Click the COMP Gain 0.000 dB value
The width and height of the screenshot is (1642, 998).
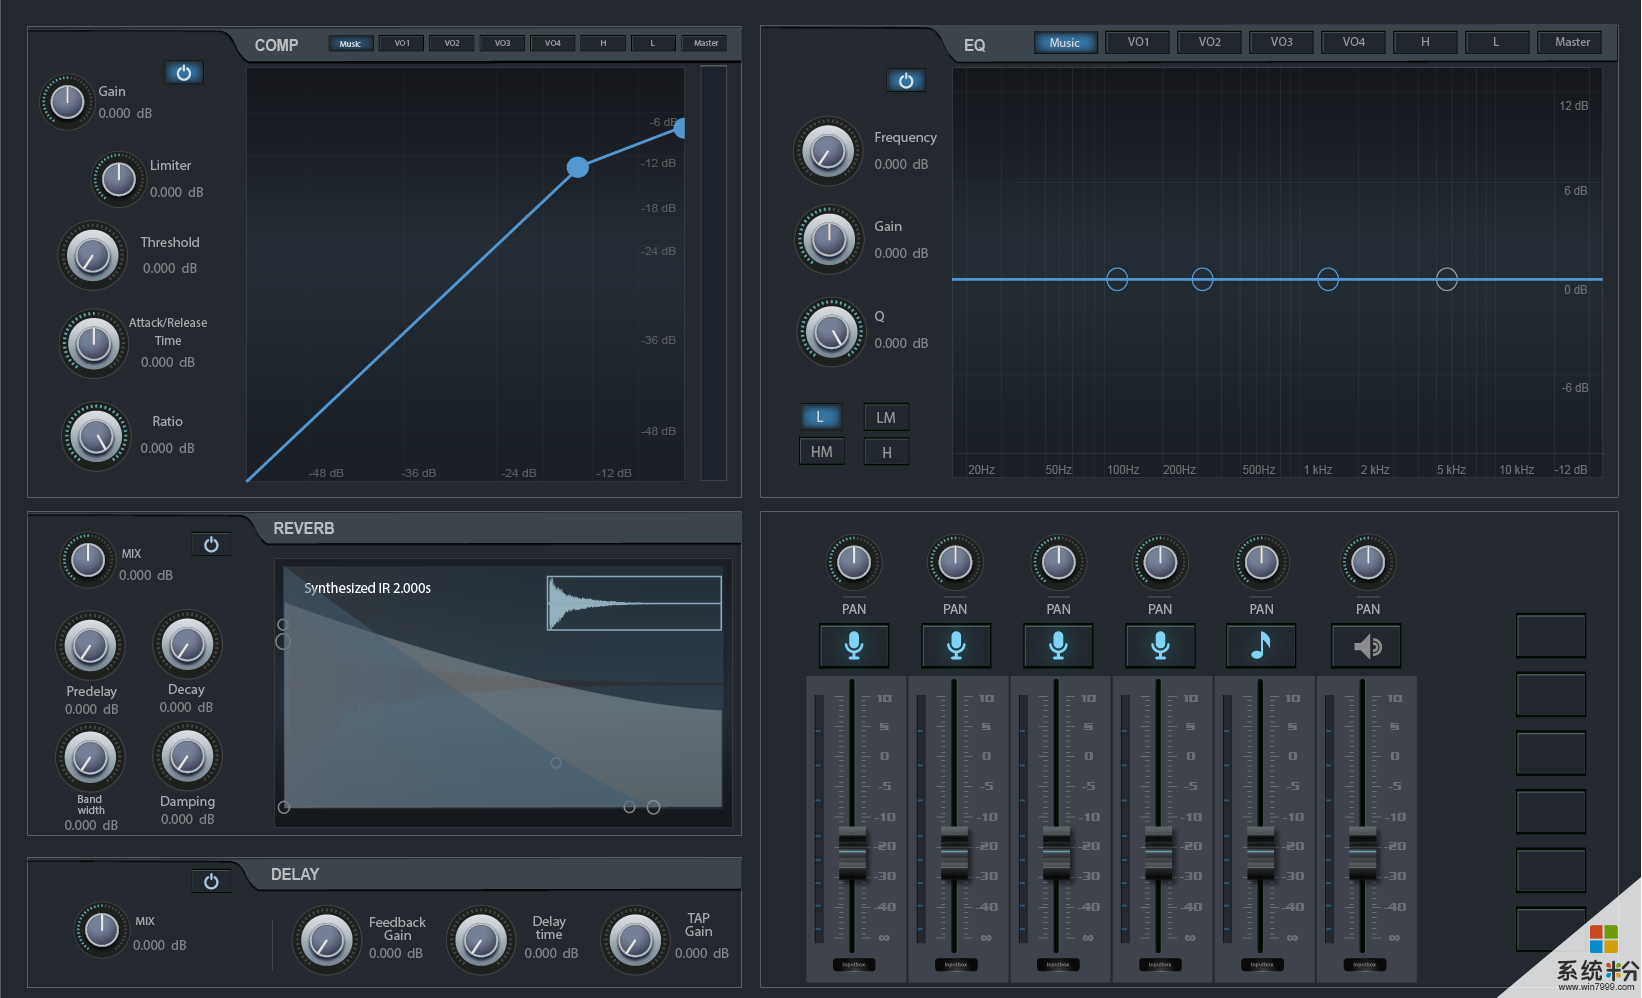pyautogui.click(x=125, y=113)
